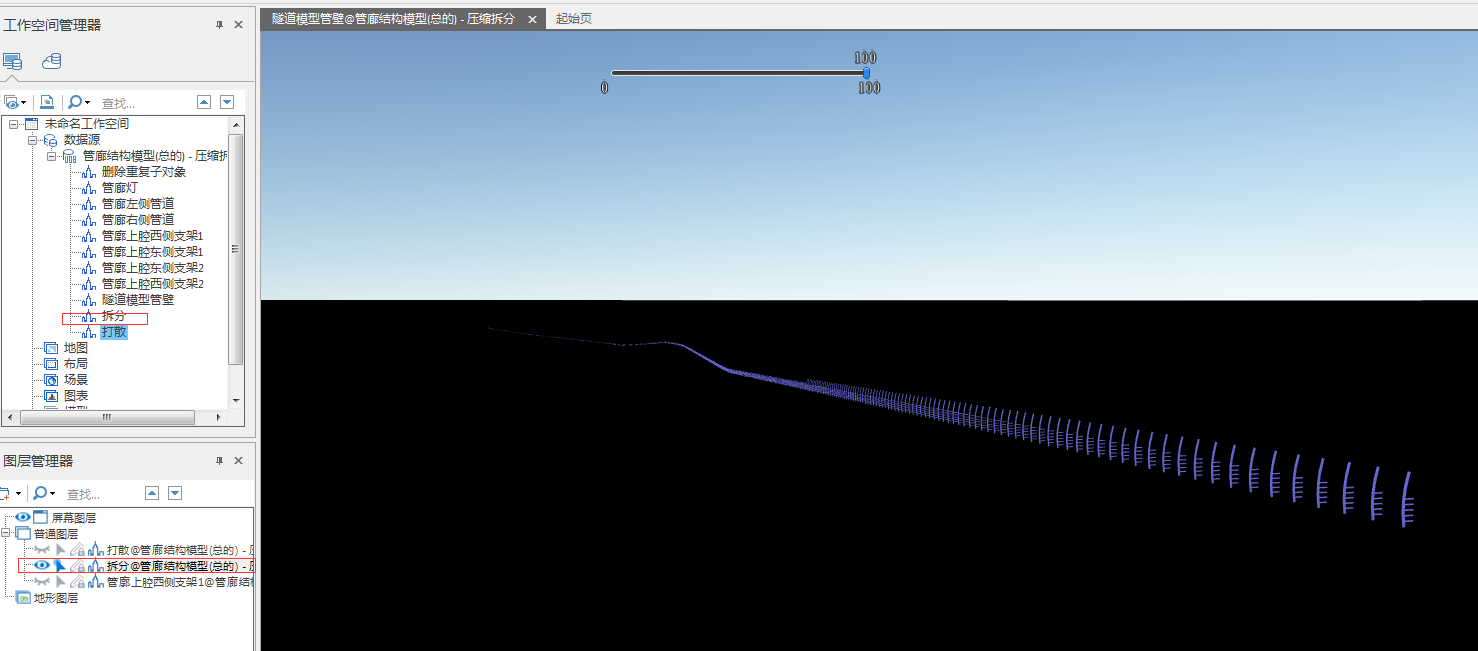The image size is (1478, 651).
Task: Click workspace tree vertical scrollbar up arrow
Action: tap(236, 124)
